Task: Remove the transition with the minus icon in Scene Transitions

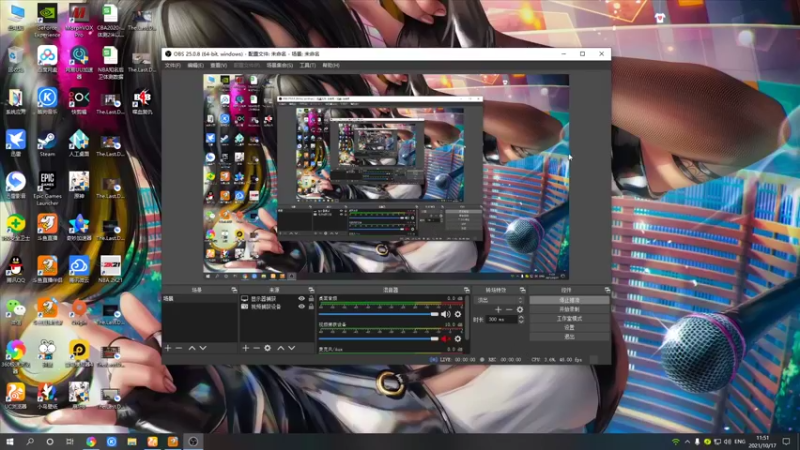Action: pyautogui.click(x=509, y=309)
